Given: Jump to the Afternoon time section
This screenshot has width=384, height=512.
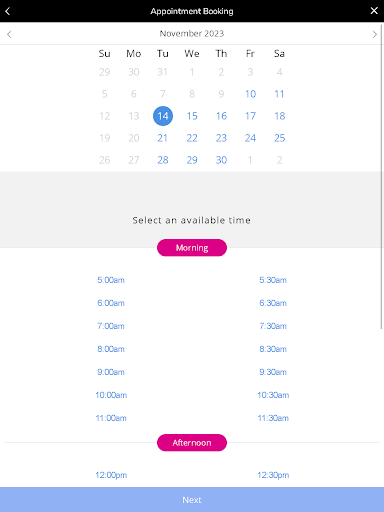Looking at the screenshot, I should click(192, 443).
